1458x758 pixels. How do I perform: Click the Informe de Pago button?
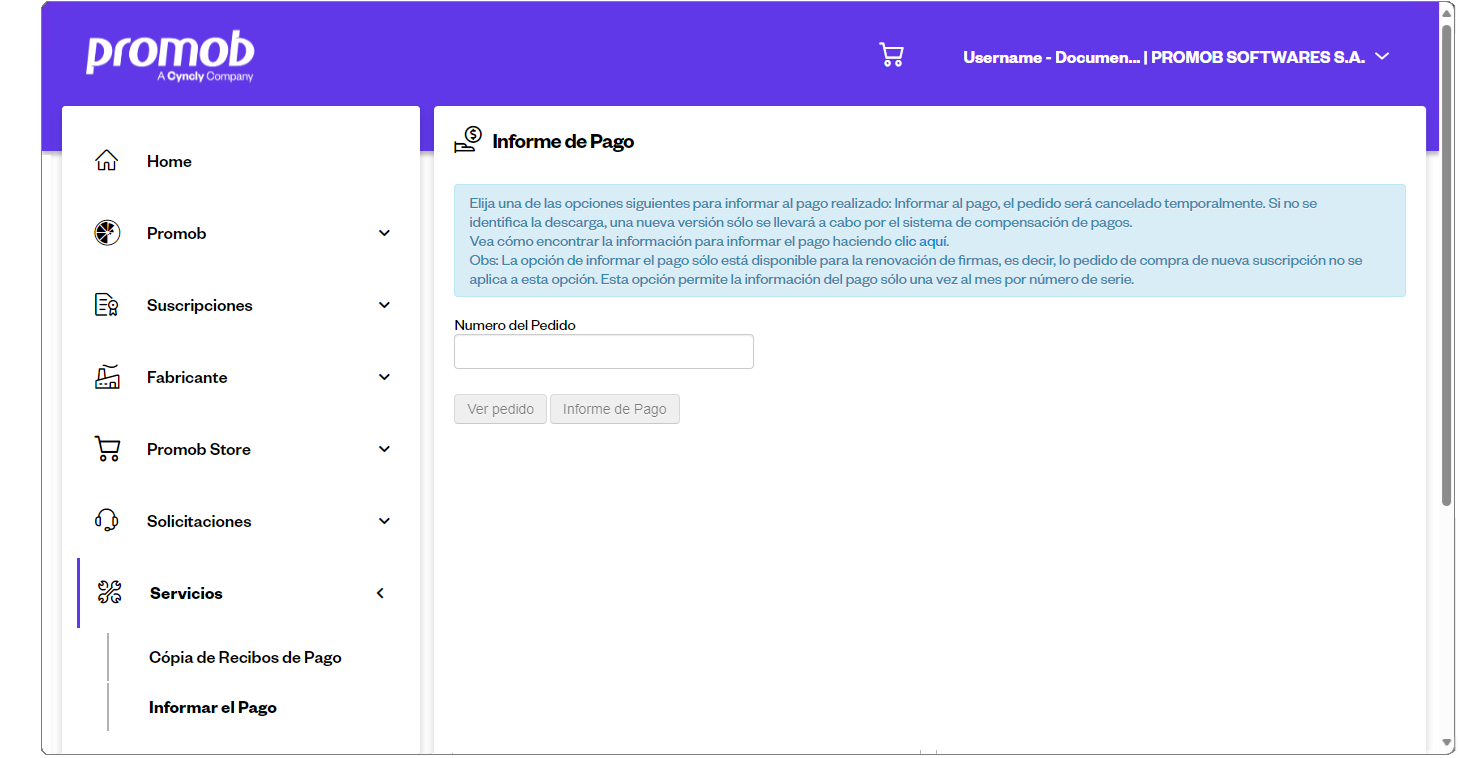[x=615, y=409]
